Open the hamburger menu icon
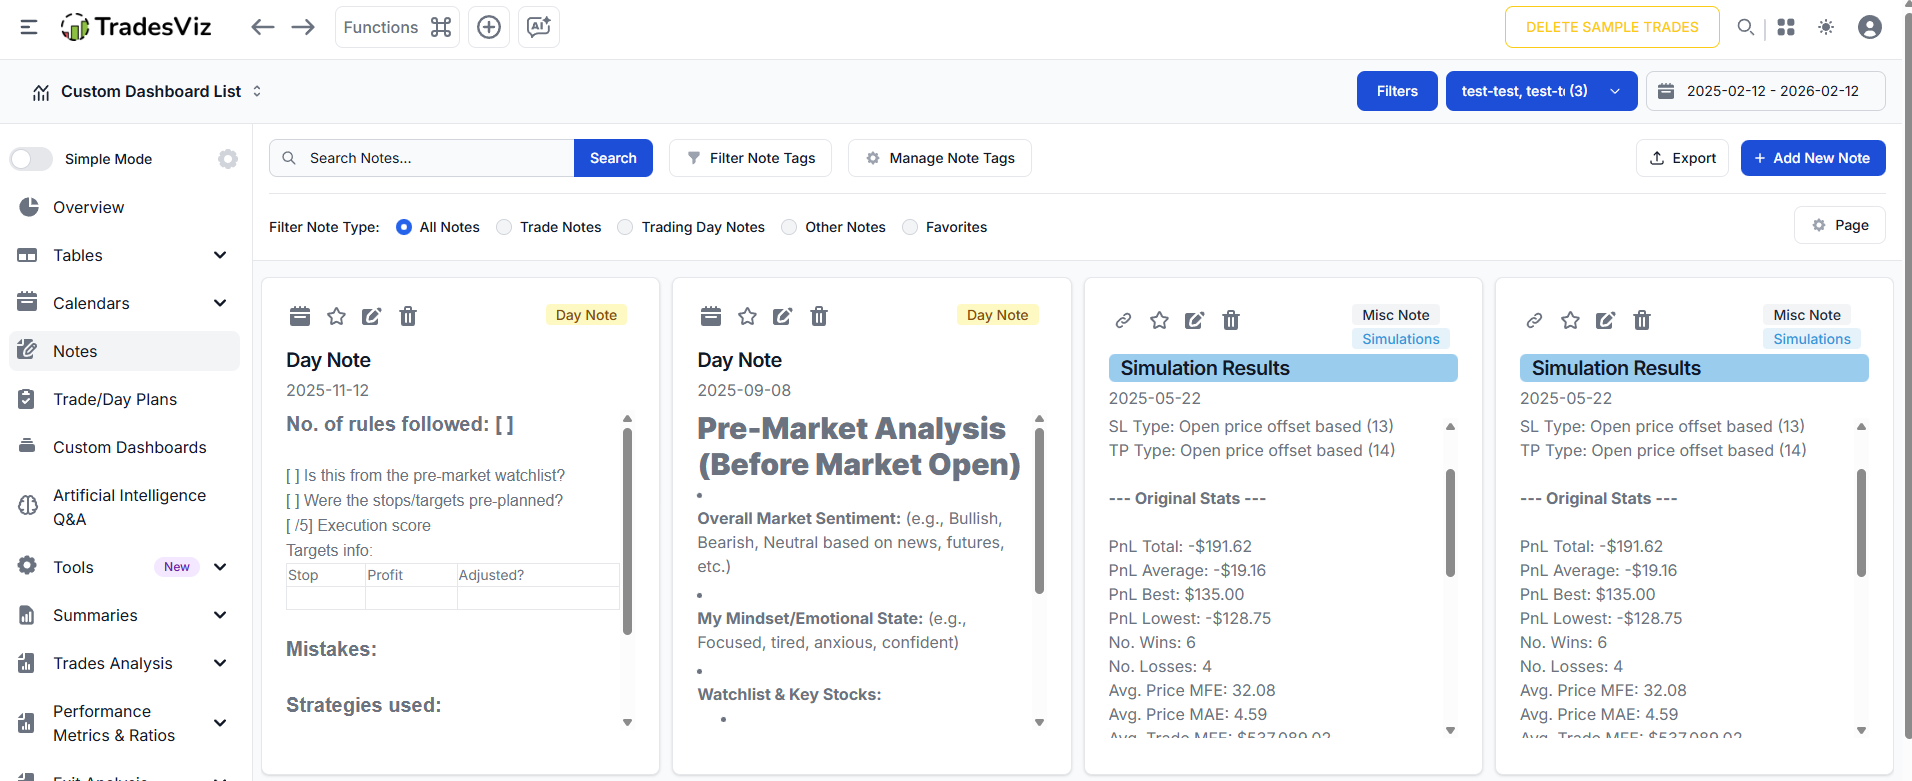The image size is (1912, 781). [29, 27]
